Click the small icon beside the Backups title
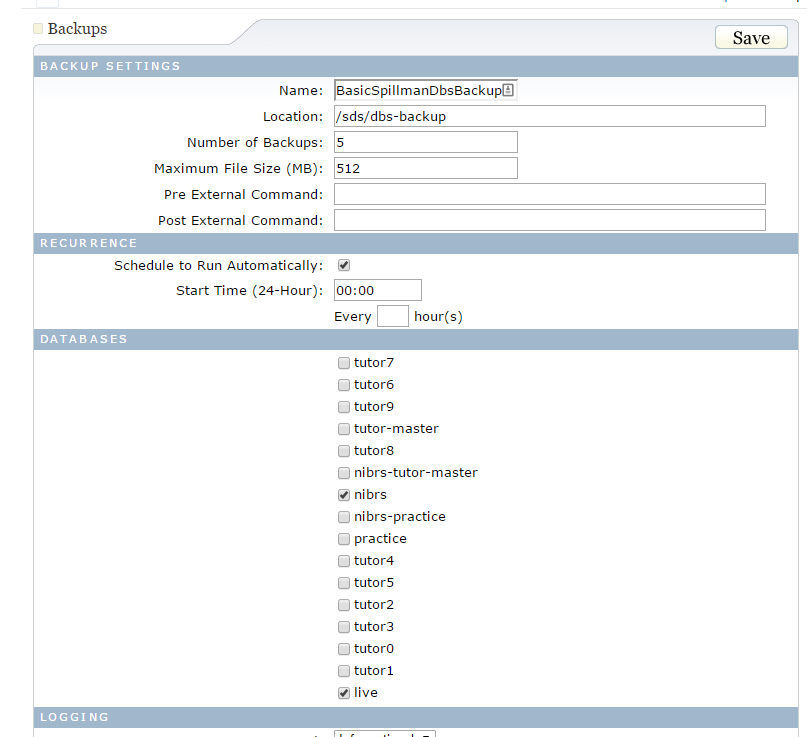807x737 pixels. coord(39,29)
